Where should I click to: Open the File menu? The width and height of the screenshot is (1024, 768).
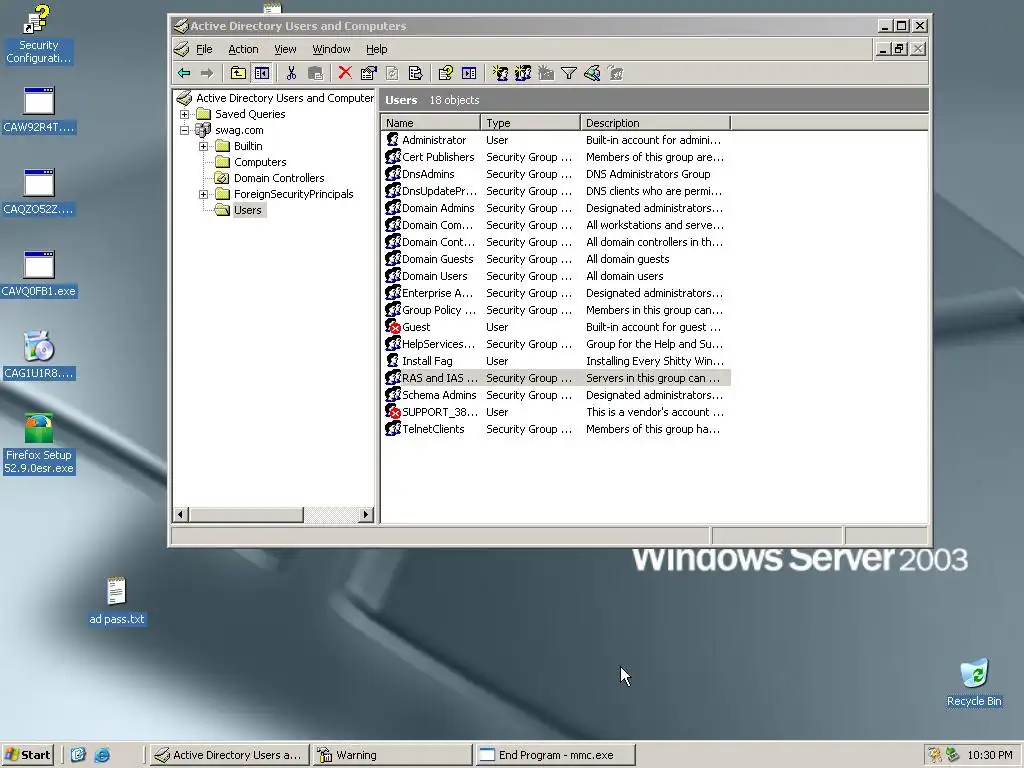click(x=204, y=49)
